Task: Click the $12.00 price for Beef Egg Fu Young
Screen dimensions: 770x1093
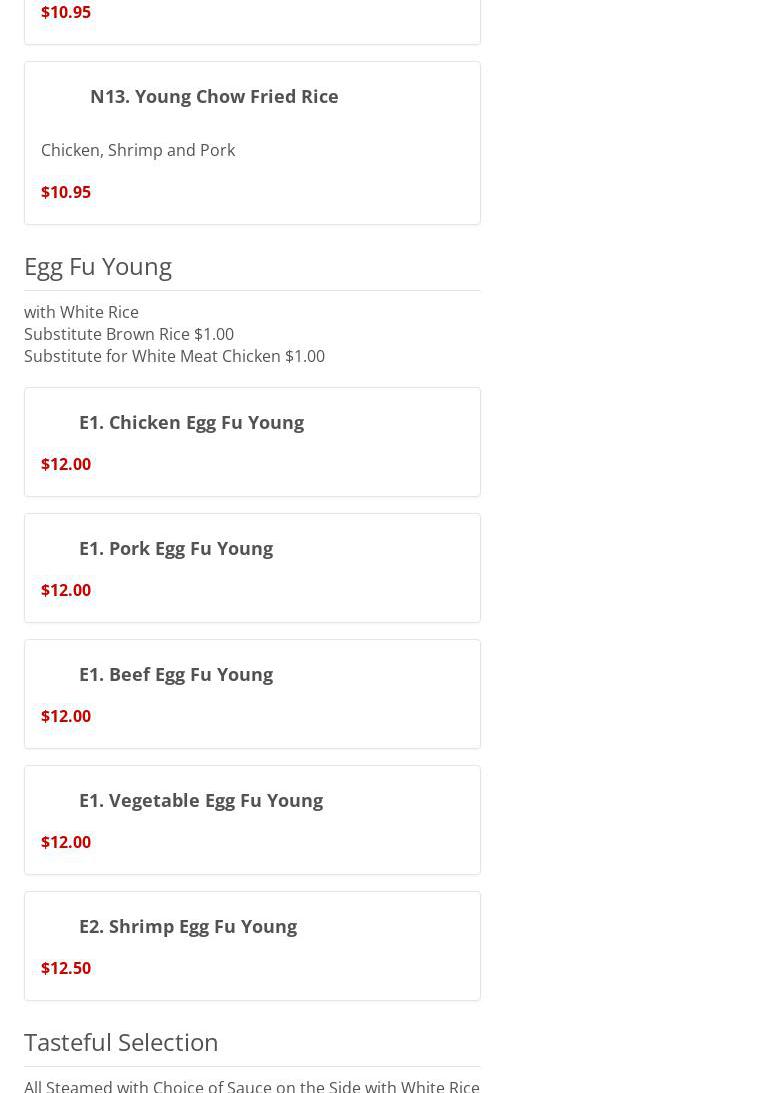Action: (x=66, y=716)
